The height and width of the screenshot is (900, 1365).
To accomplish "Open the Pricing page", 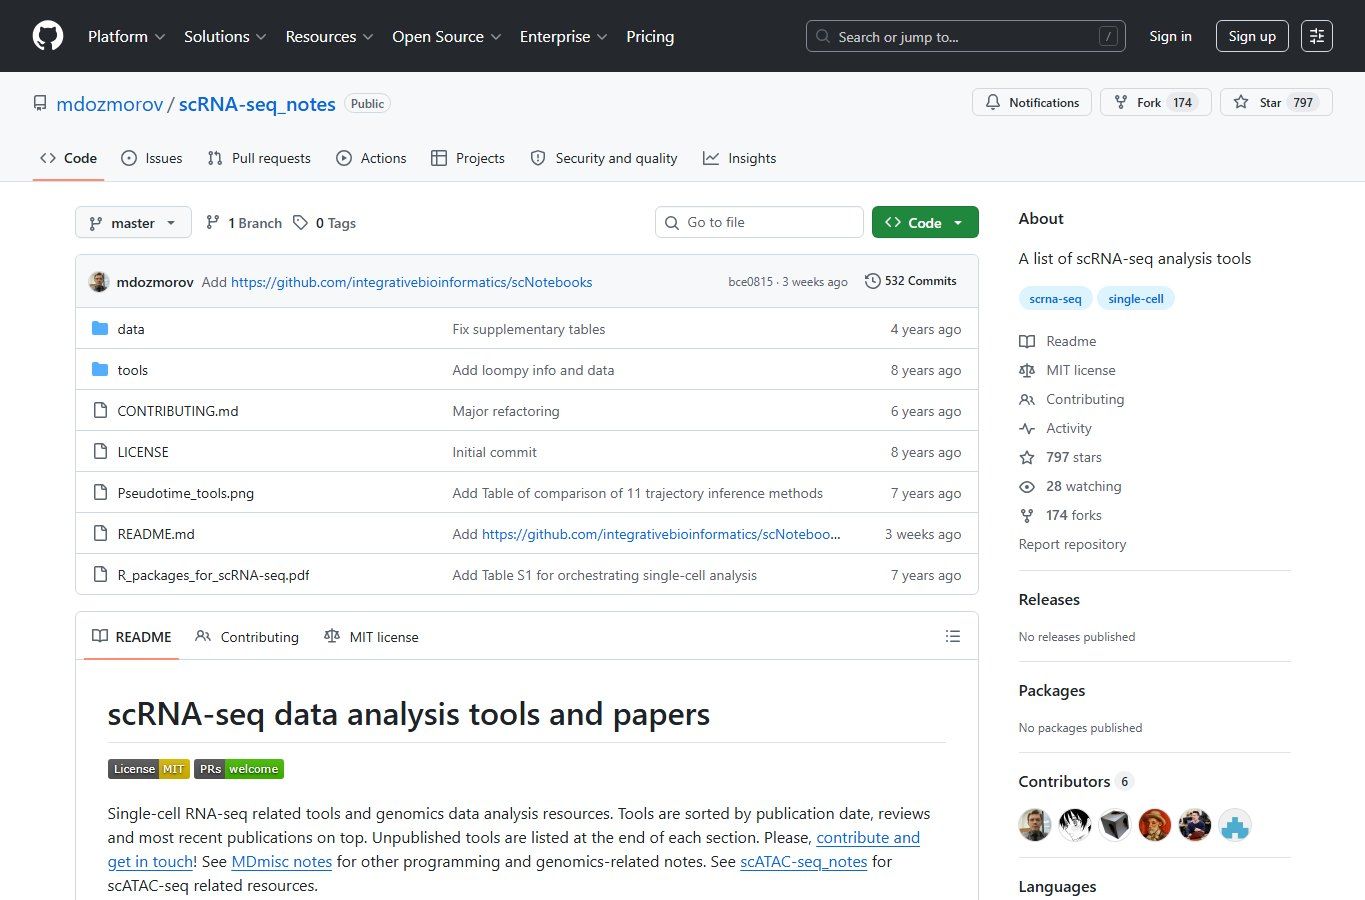I will click(650, 36).
